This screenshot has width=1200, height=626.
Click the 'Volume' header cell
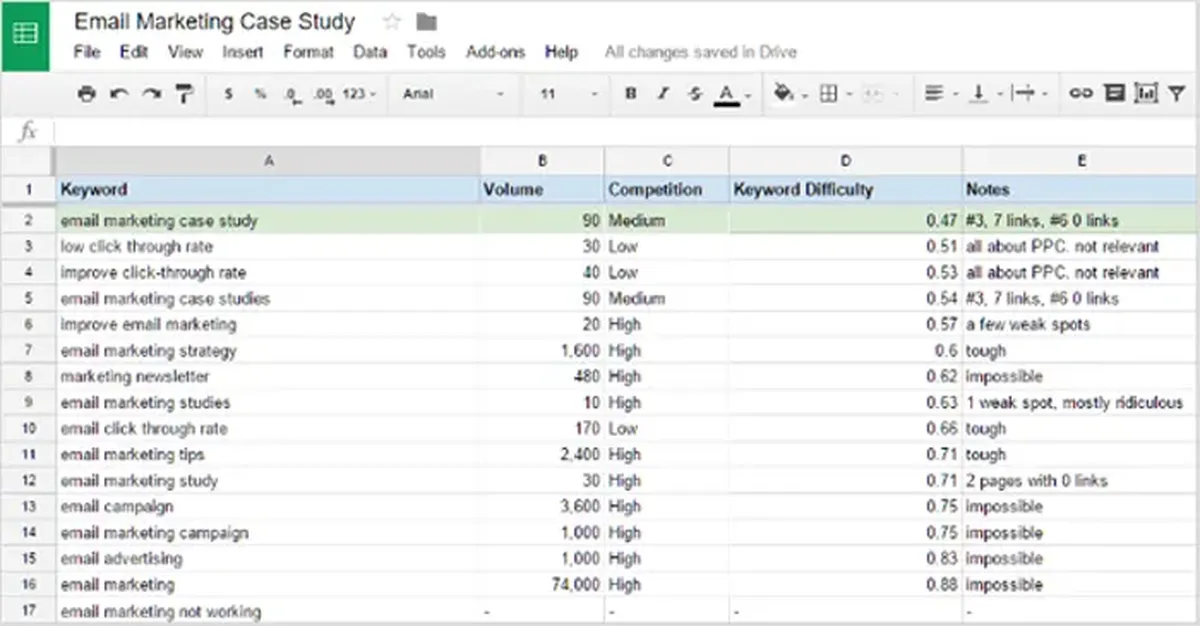(542, 189)
